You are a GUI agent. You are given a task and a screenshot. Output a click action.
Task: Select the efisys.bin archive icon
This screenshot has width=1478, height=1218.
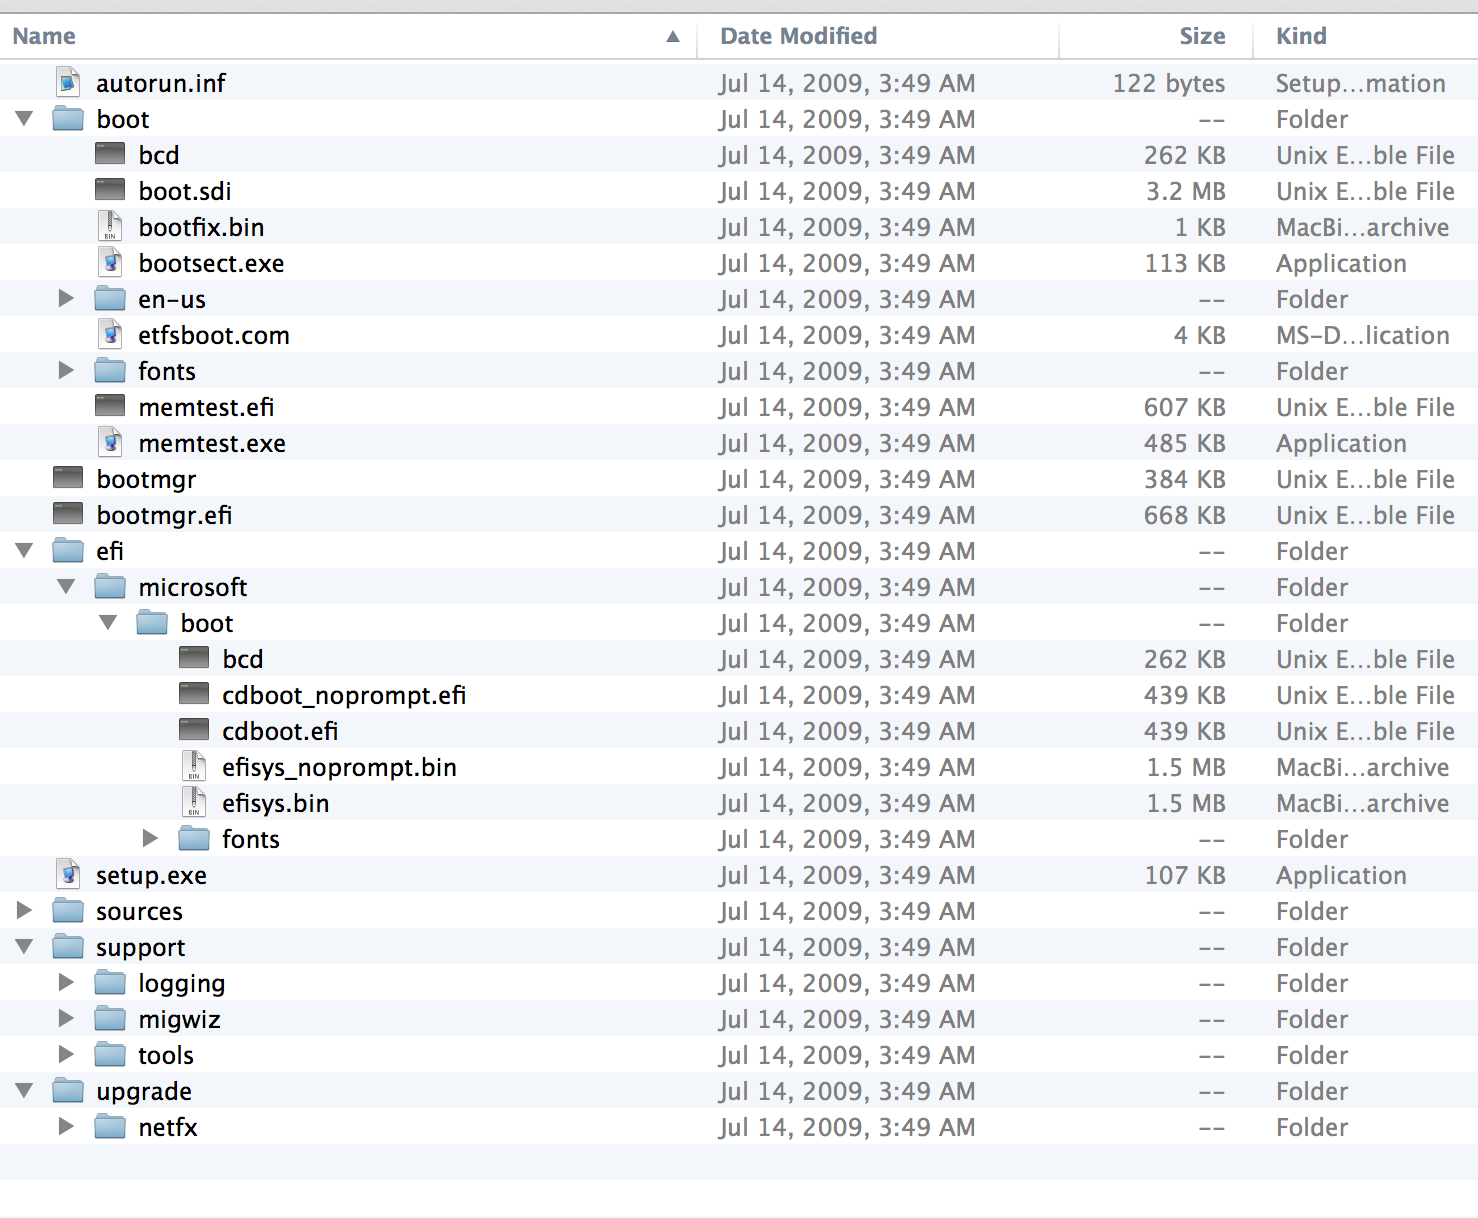193,802
